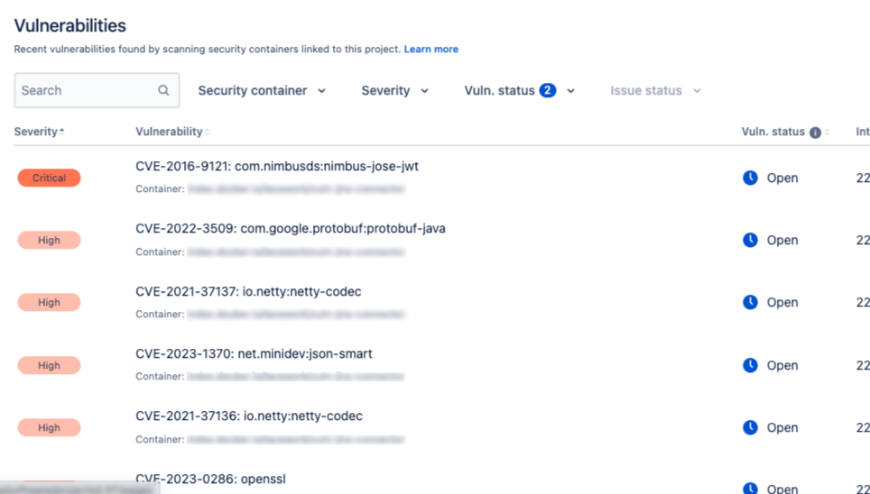Screen dimensions: 870x494
Task: Click the Open status icon for CVE-2022-3509
Action: (750, 240)
